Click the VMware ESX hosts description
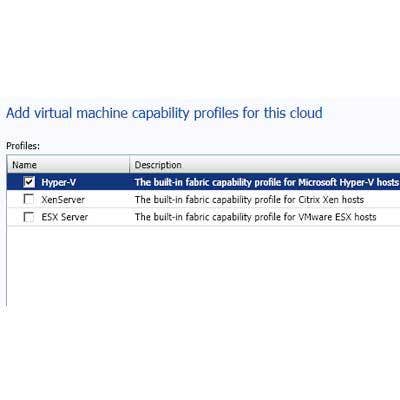Image resolution: width=400 pixels, height=400 pixels. pos(255,217)
